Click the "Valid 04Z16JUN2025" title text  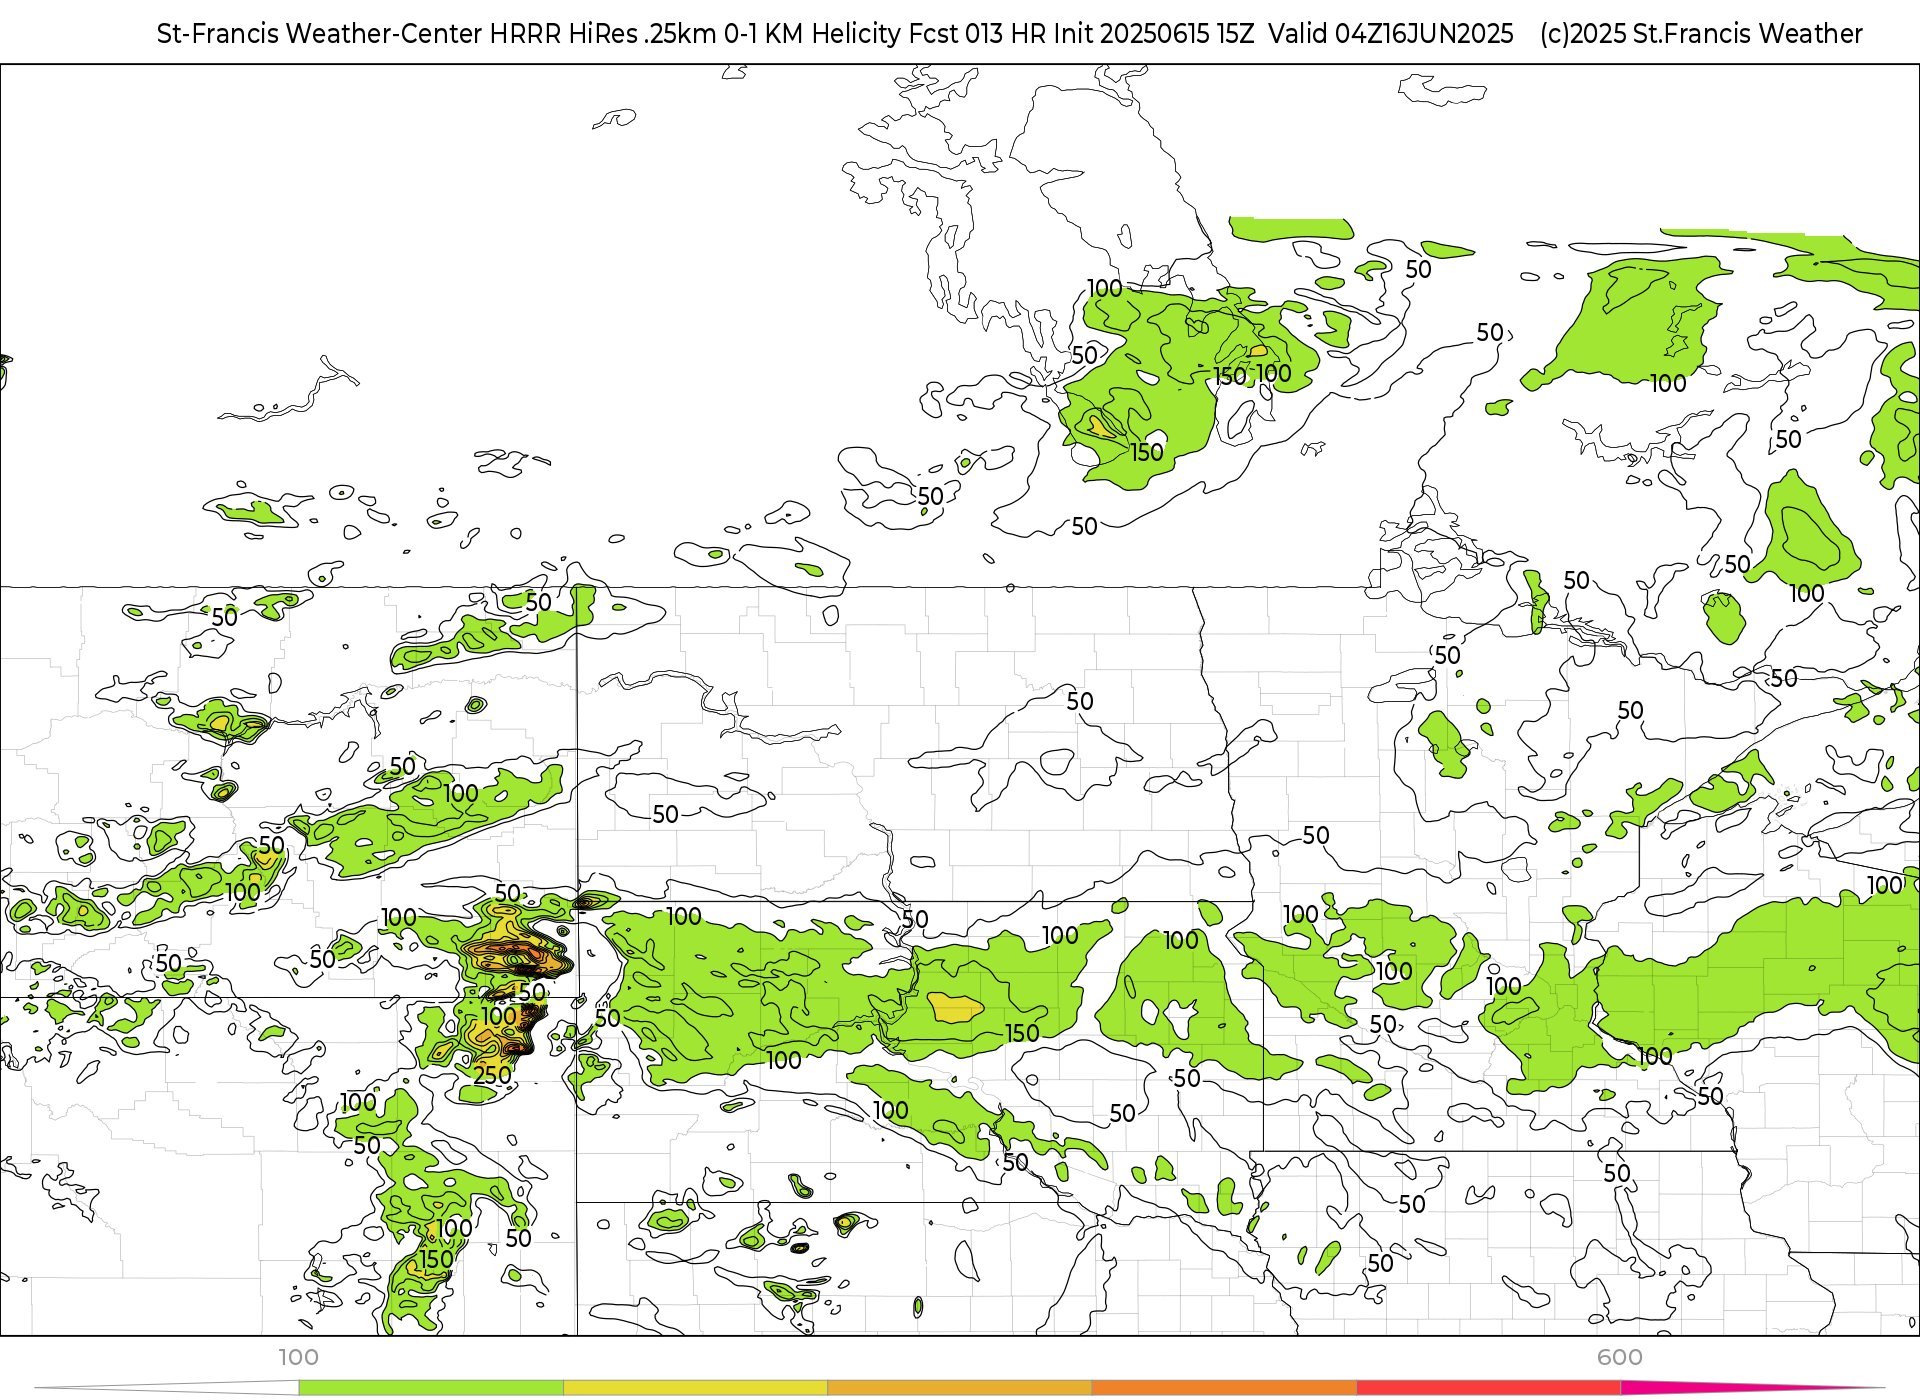point(1391,34)
